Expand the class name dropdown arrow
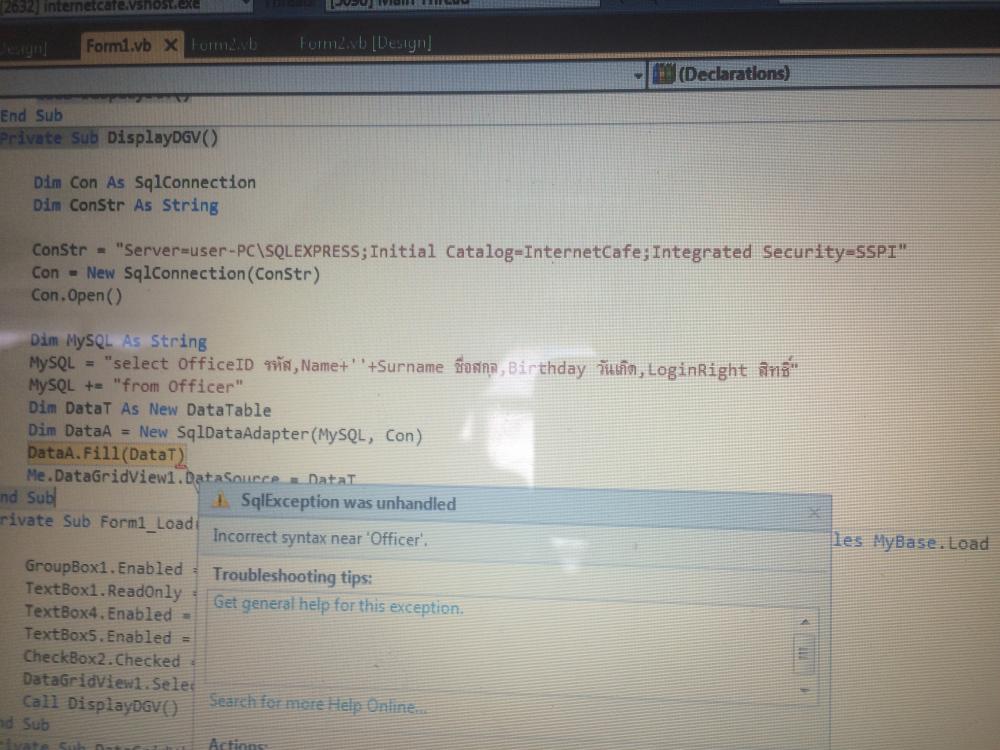Screen dimensions: 1000x750 coord(638,76)
